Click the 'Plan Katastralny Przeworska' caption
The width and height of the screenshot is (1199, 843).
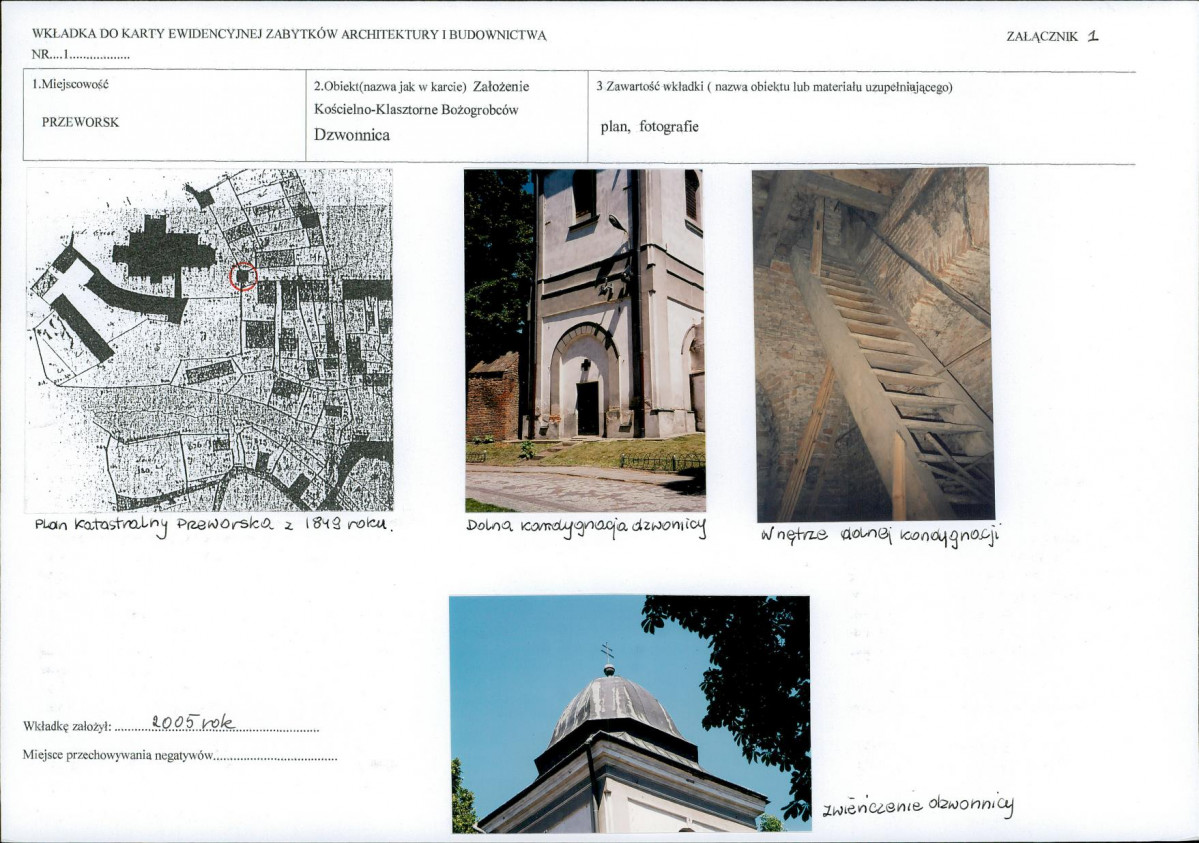(x=214, y=526)
